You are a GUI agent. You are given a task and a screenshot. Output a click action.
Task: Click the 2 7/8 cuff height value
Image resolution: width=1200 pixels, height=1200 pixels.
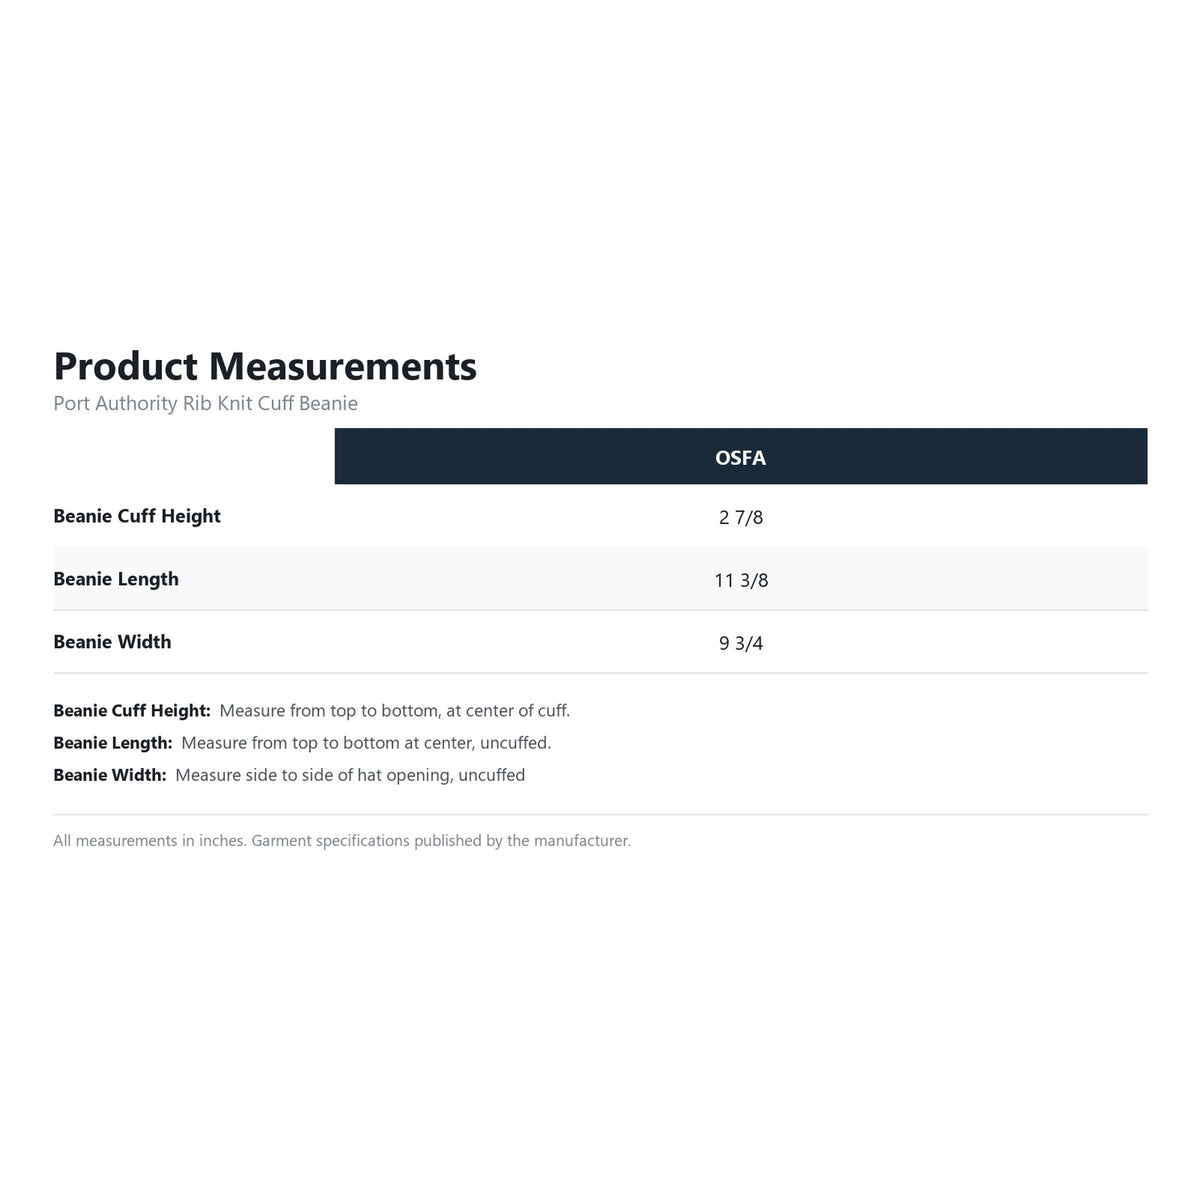point(741,518)
